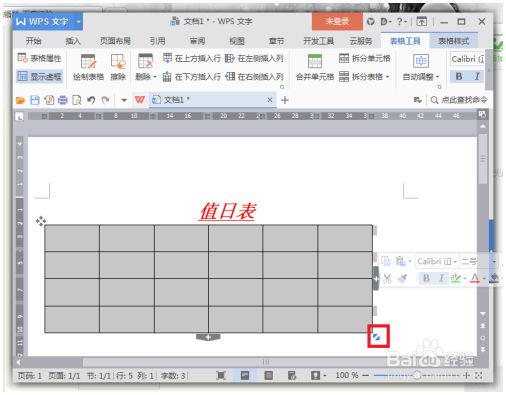
Task: Open Table Properties (表格属性)
Action: (x=39, y=58)
